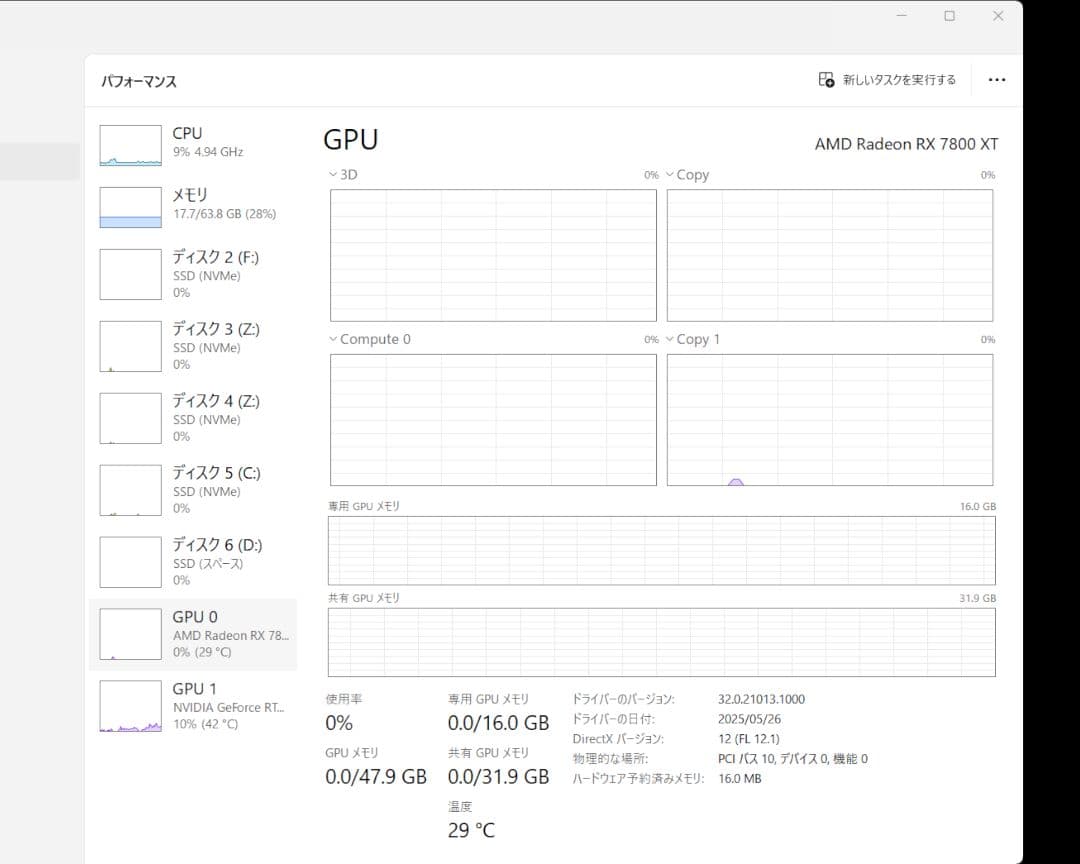Open the three-dot more options menu

pyautogui.click(x=996, y=80)
